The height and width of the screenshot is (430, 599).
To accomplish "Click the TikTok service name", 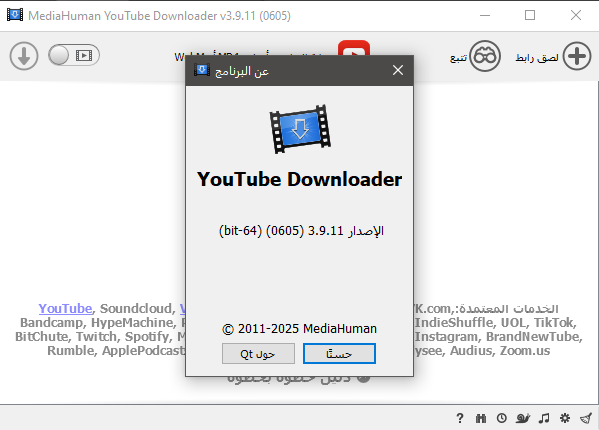I will click(x=554, y=322).
